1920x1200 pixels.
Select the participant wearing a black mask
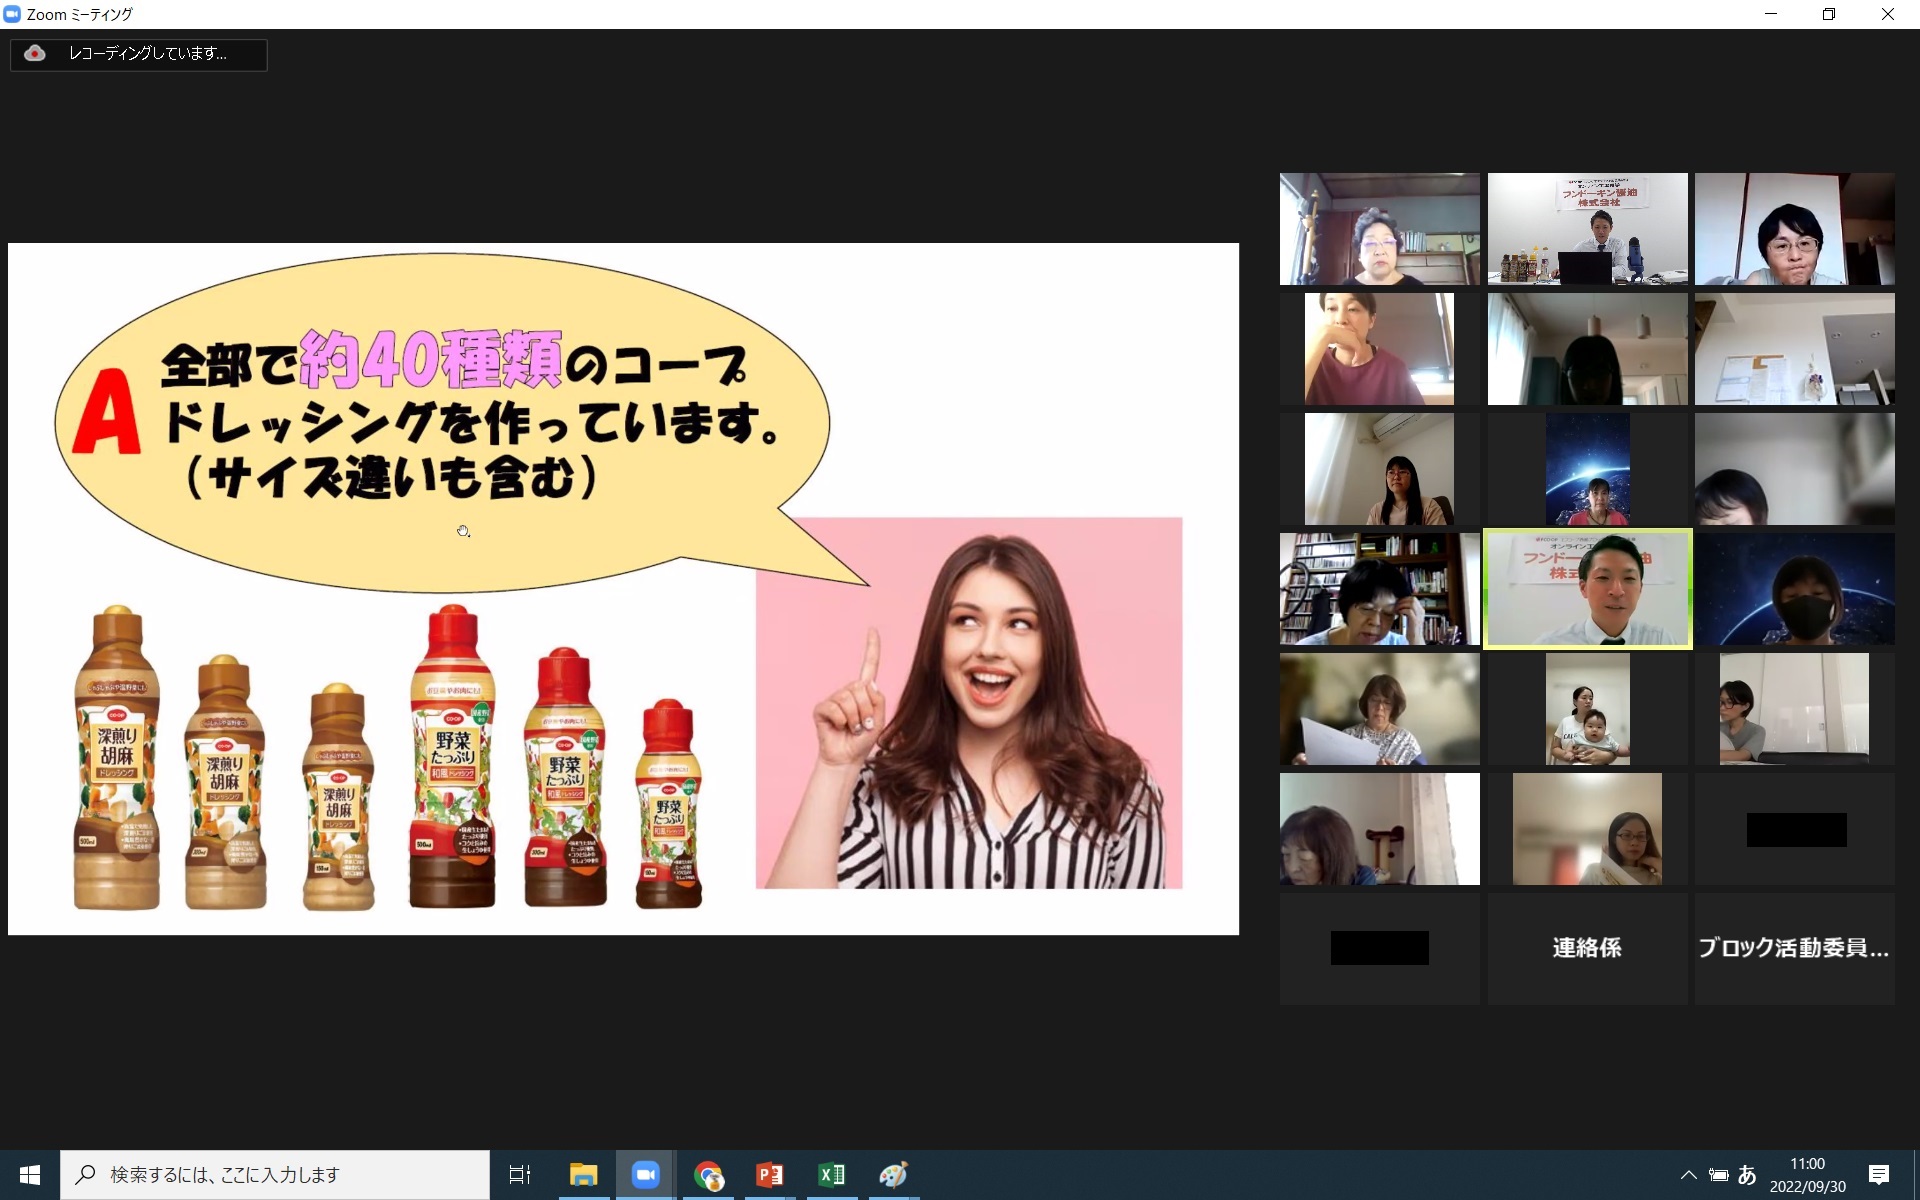(1794, 589)
